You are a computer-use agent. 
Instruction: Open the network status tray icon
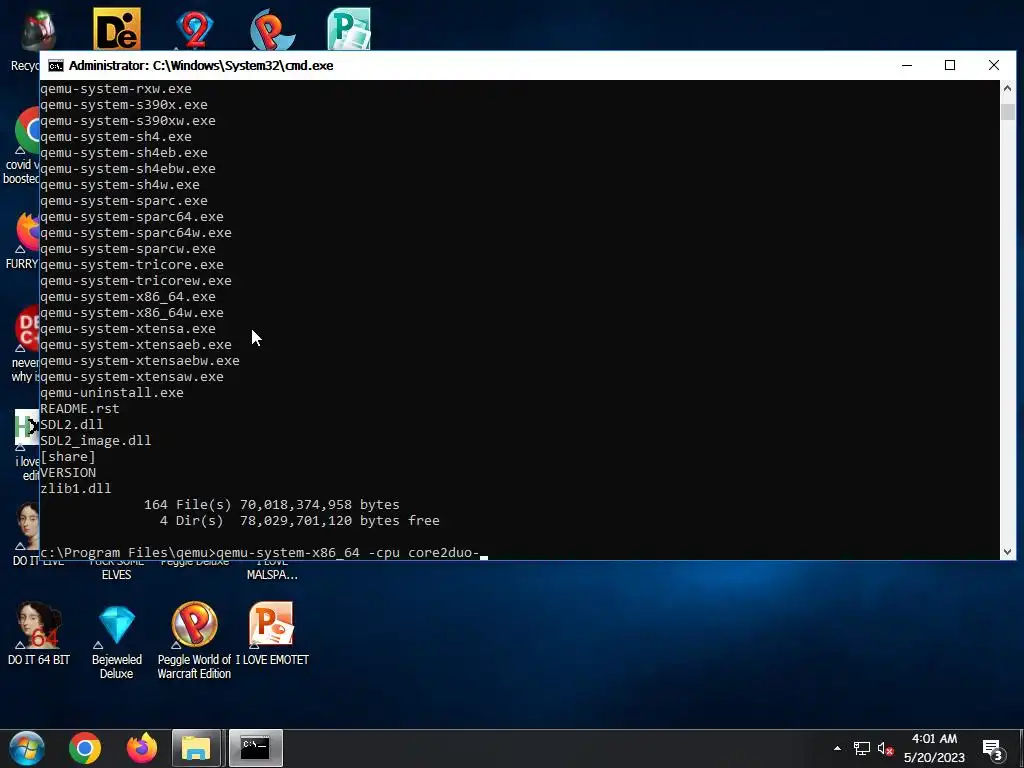coord(862,748)
